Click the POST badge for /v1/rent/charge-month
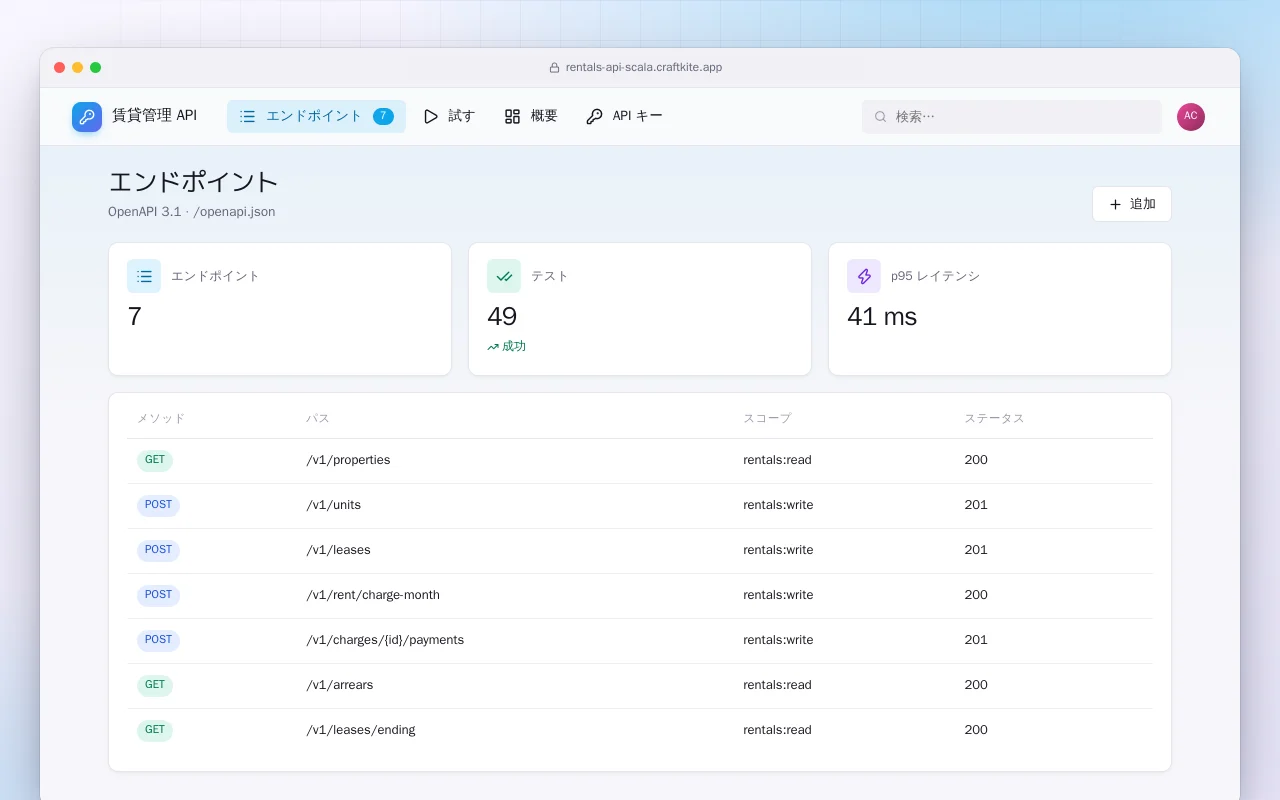The height and width of the screenshot is (800, 1280). 158,595
